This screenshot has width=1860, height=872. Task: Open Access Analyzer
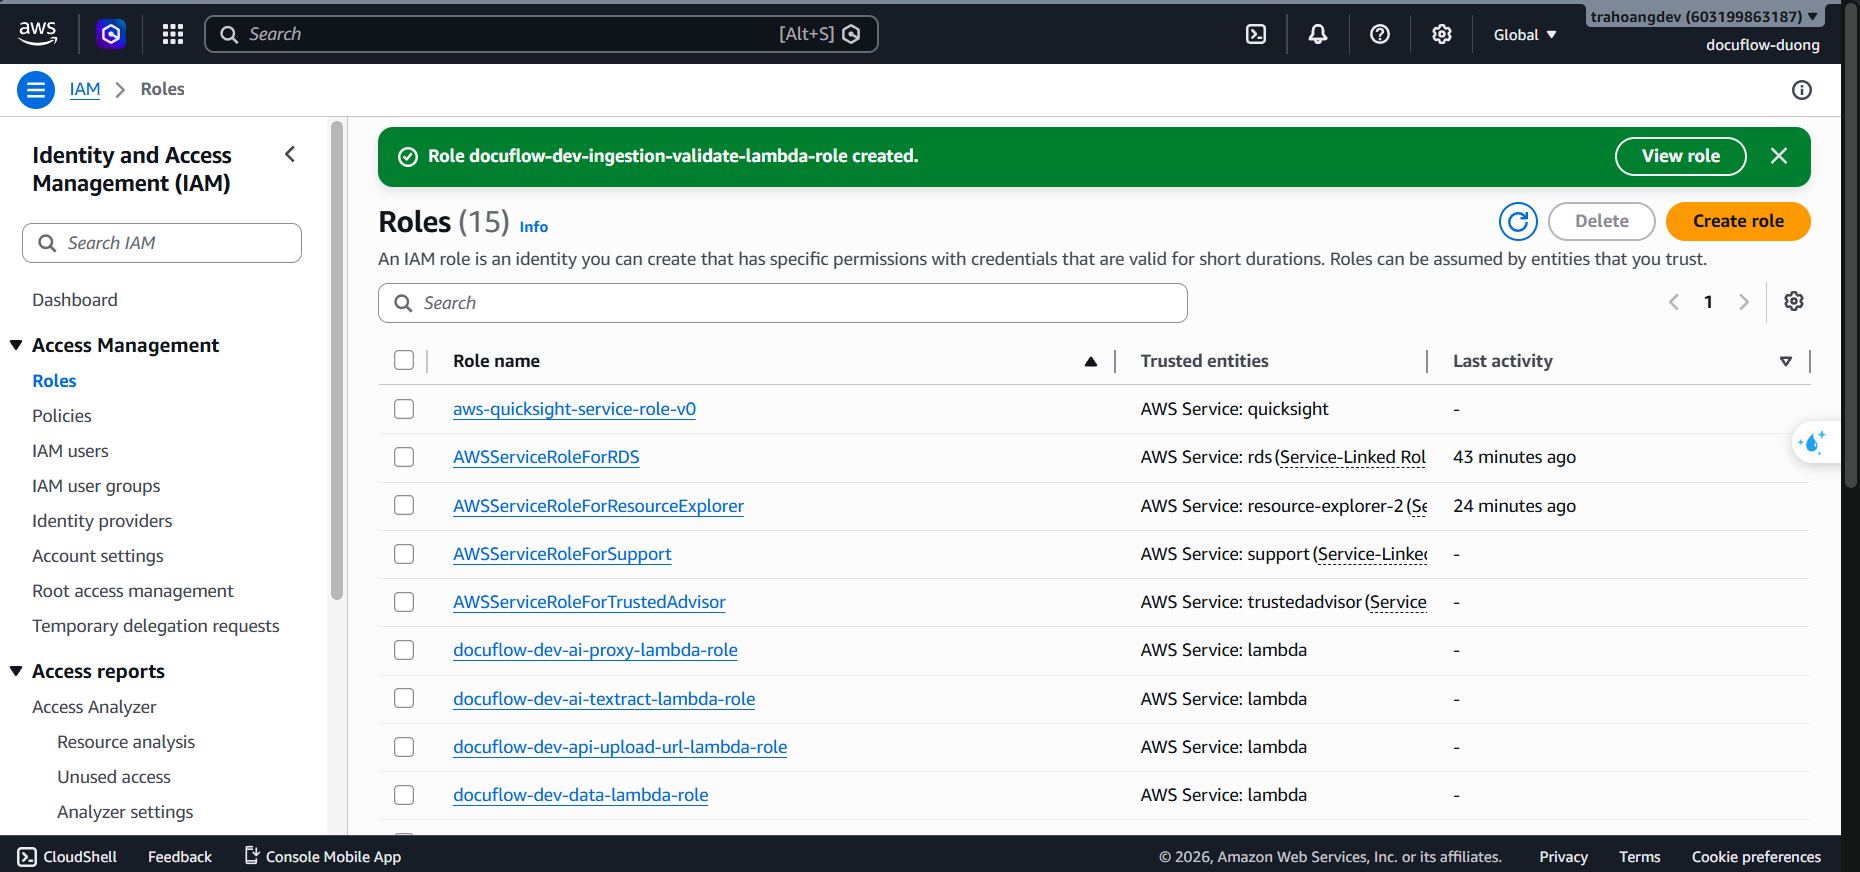pyautogui.click(x=94, y=707)
